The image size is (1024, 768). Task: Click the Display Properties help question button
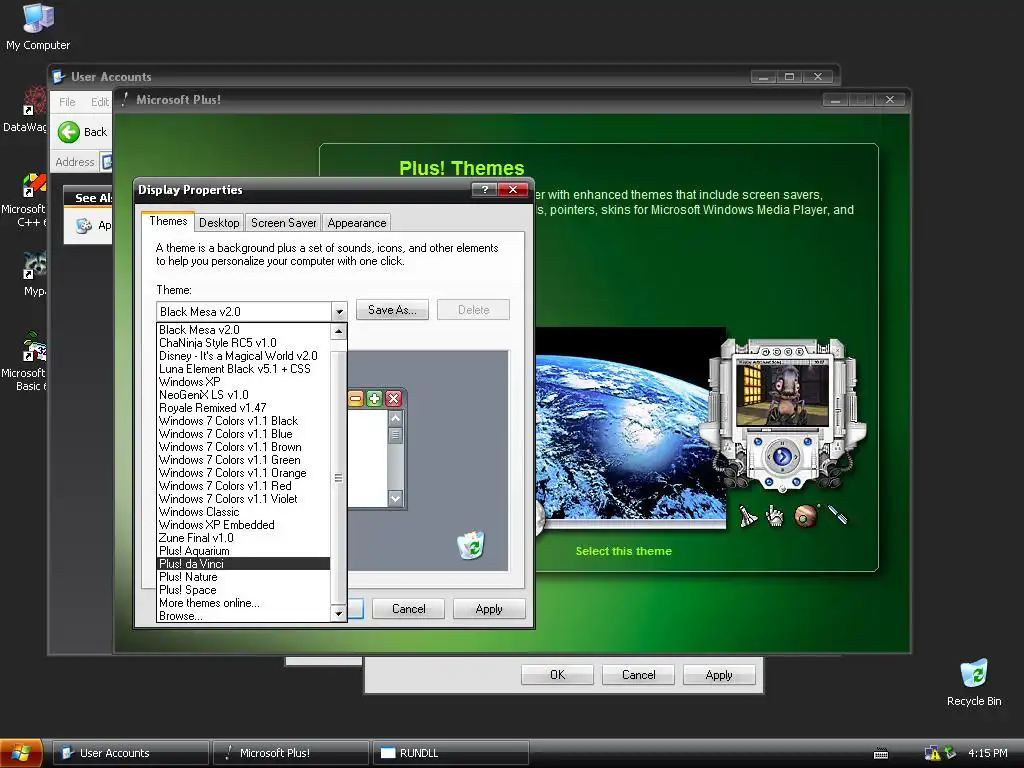(x=484, y=189)
